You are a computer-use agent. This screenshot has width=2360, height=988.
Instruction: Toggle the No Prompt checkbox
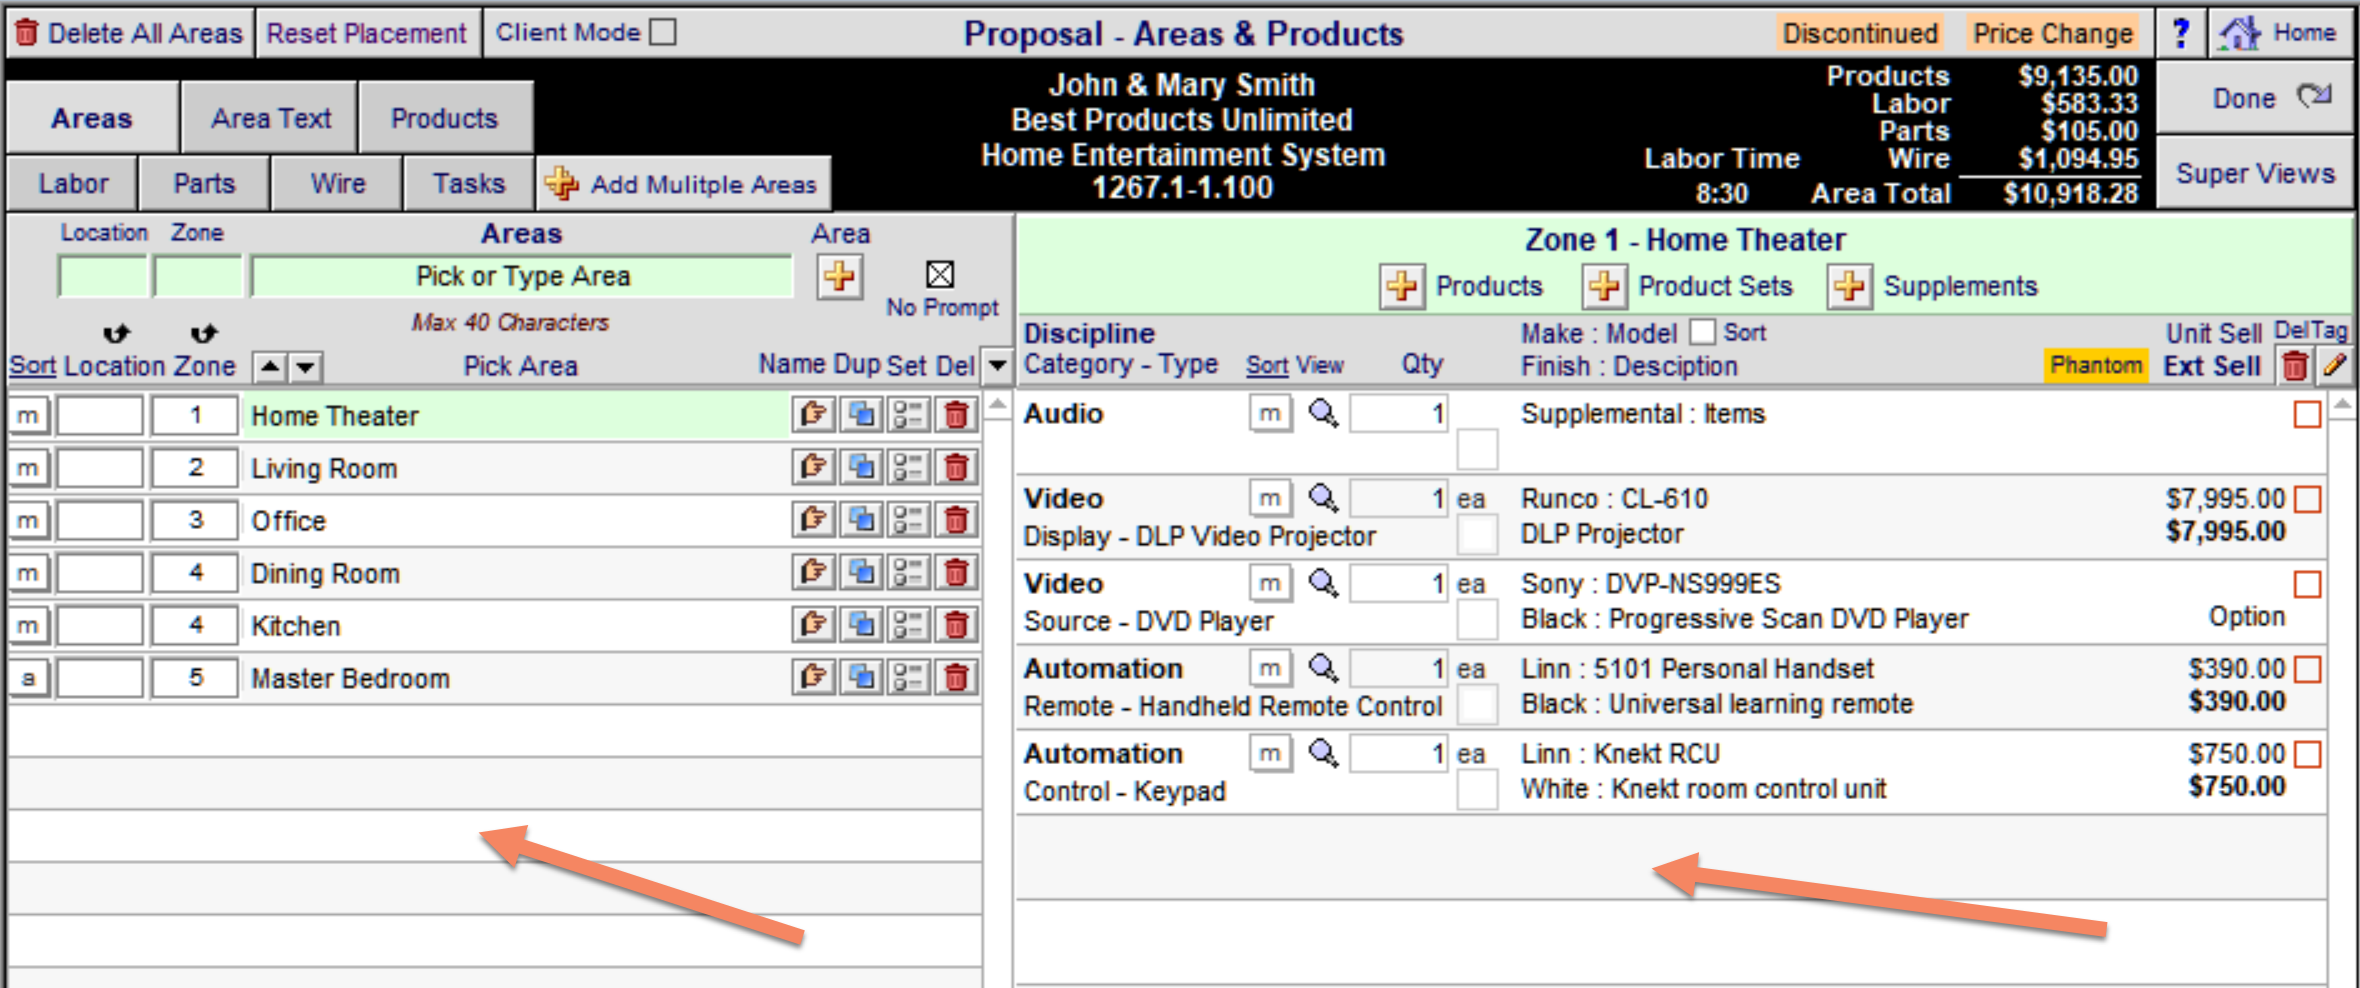tap(940, 274)
